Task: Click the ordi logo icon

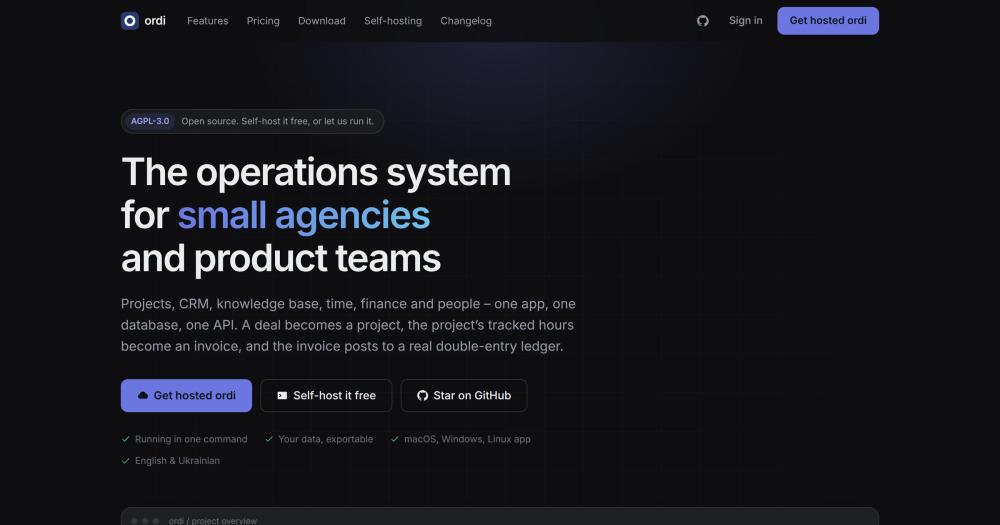Action: pyautogui.click(x=130, y=21)
